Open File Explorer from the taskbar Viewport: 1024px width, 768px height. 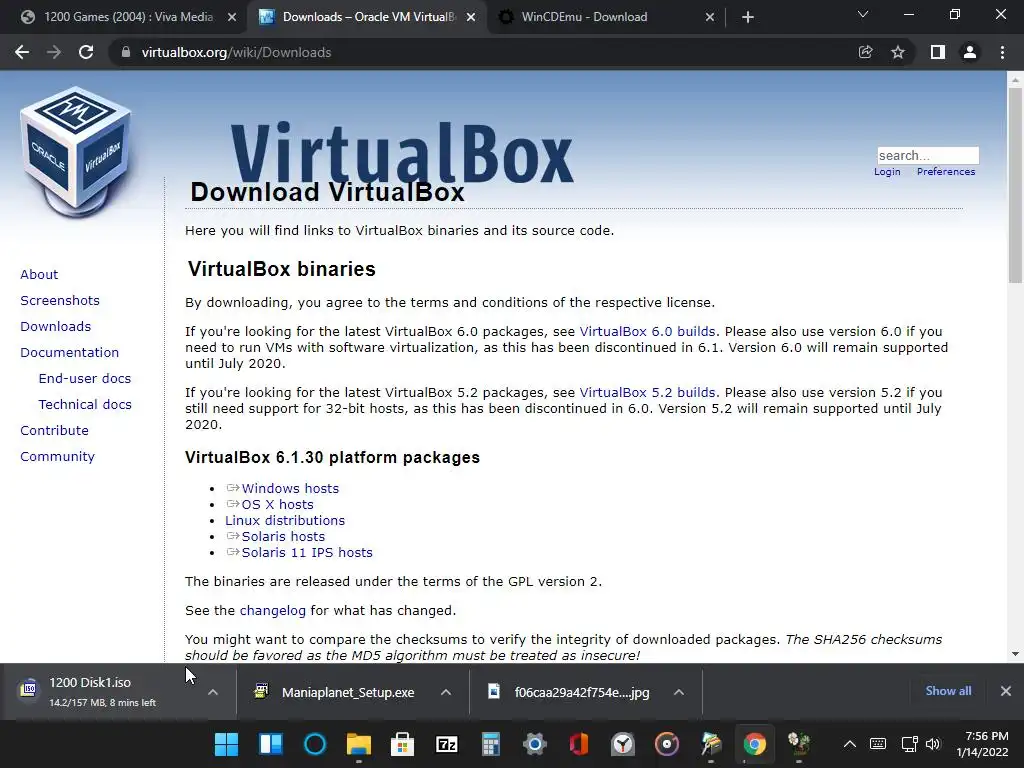pos(359,744)
